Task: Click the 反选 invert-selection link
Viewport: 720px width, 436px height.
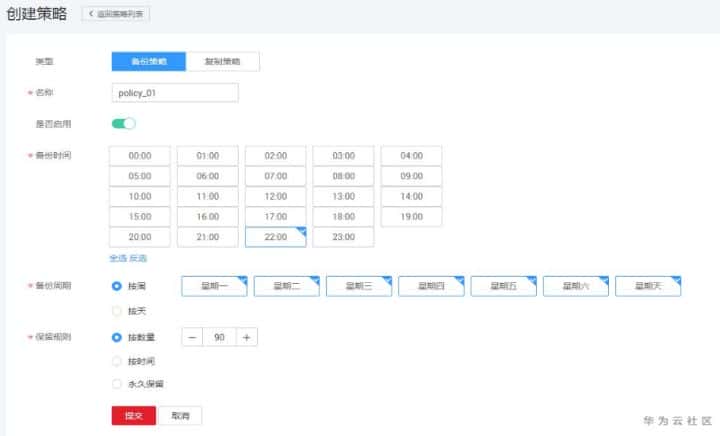Action: point(138,258)
